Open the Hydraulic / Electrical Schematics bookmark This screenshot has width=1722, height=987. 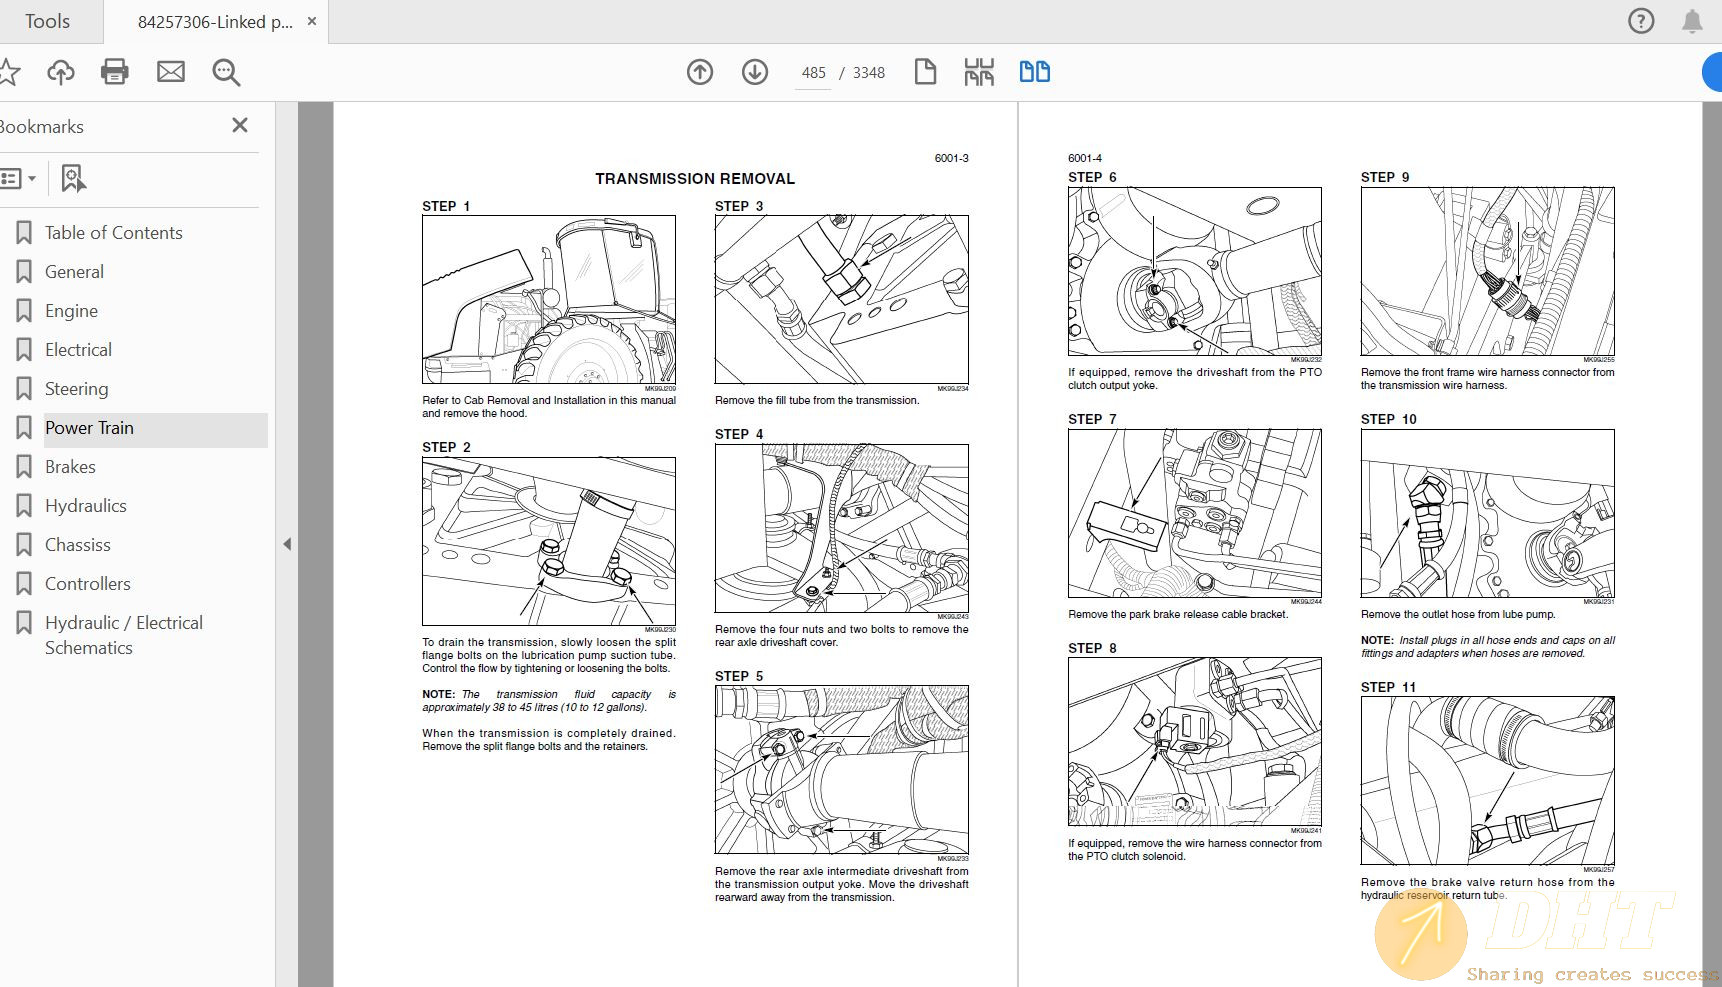[123, 635]
